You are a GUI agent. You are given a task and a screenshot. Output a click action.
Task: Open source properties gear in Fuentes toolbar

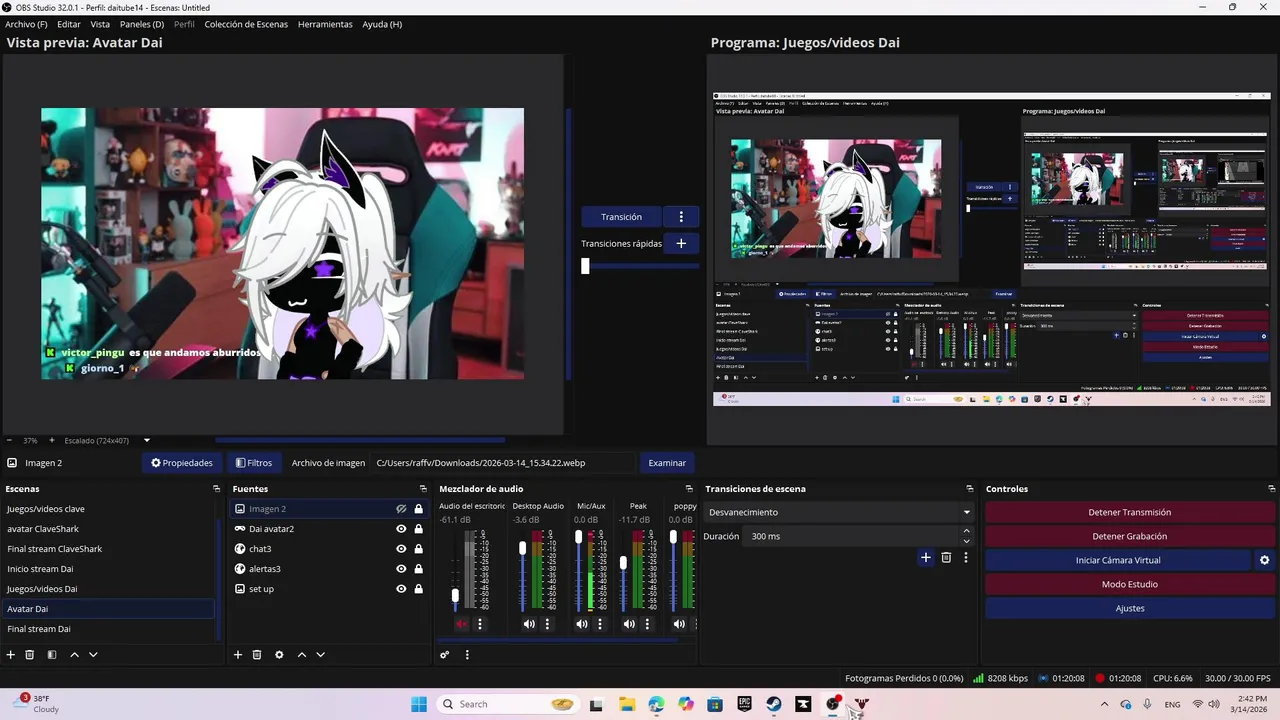(x=279, y=655)
